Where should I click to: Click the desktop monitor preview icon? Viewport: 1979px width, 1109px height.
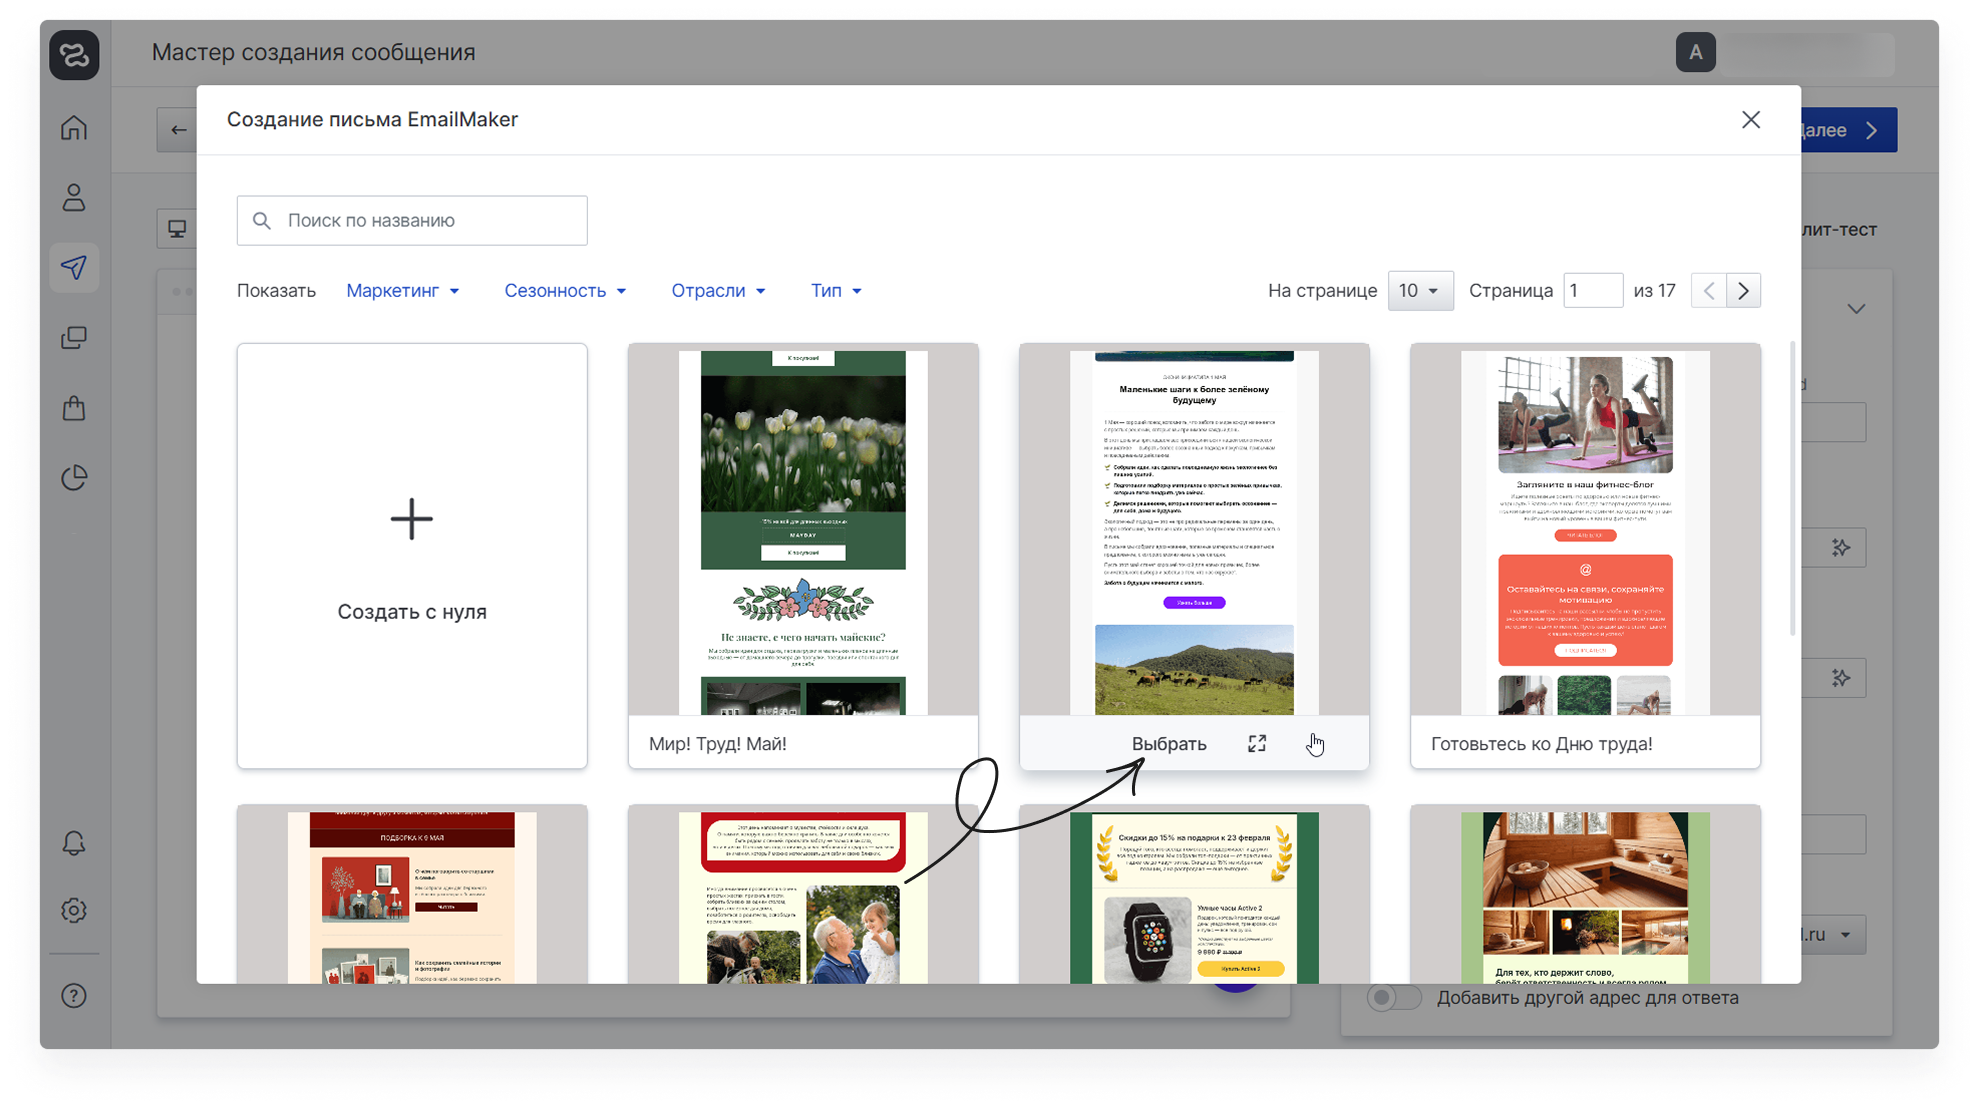pyautogui.click(x=177, y=229)
